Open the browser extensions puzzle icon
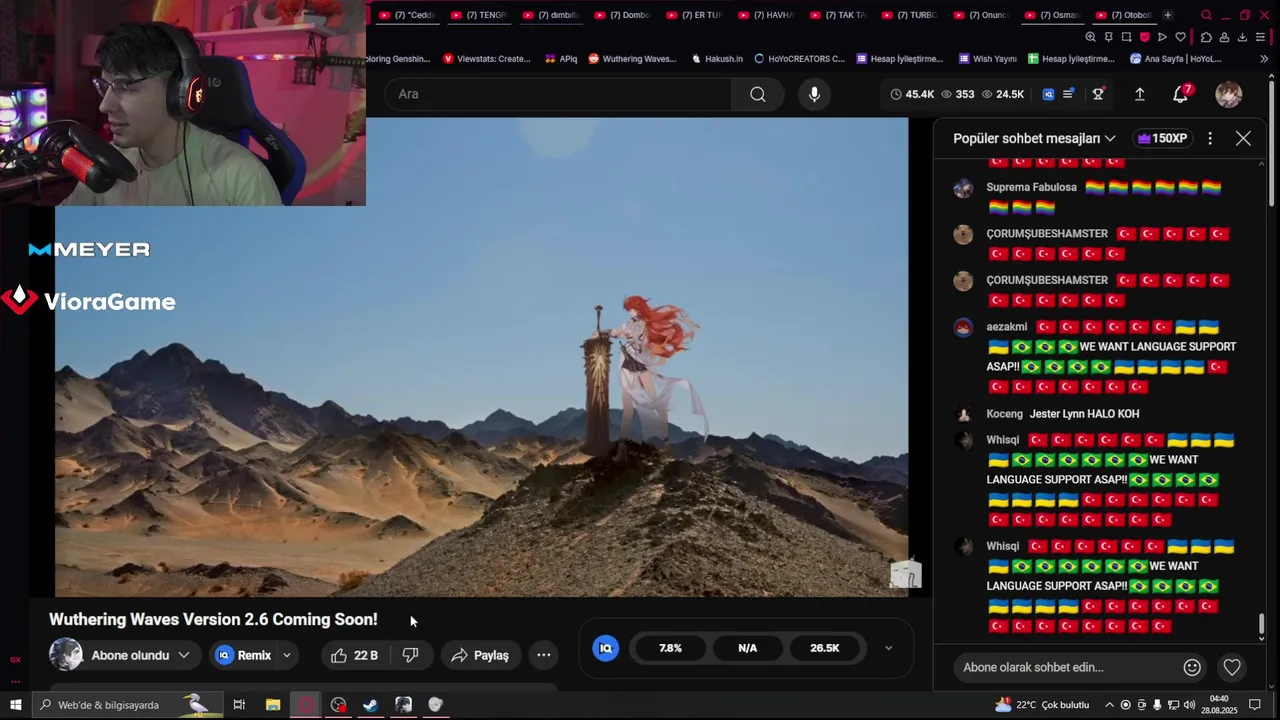The height and width of the screenshot is (720, 1280). pyautogui.click(x=1206, y=37)
